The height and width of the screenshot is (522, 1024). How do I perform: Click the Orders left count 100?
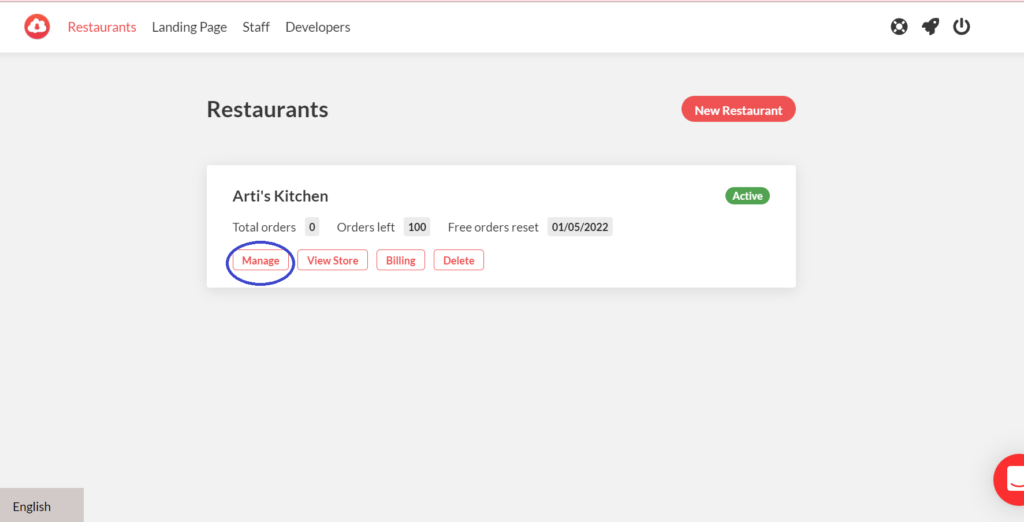click(417, 227)
